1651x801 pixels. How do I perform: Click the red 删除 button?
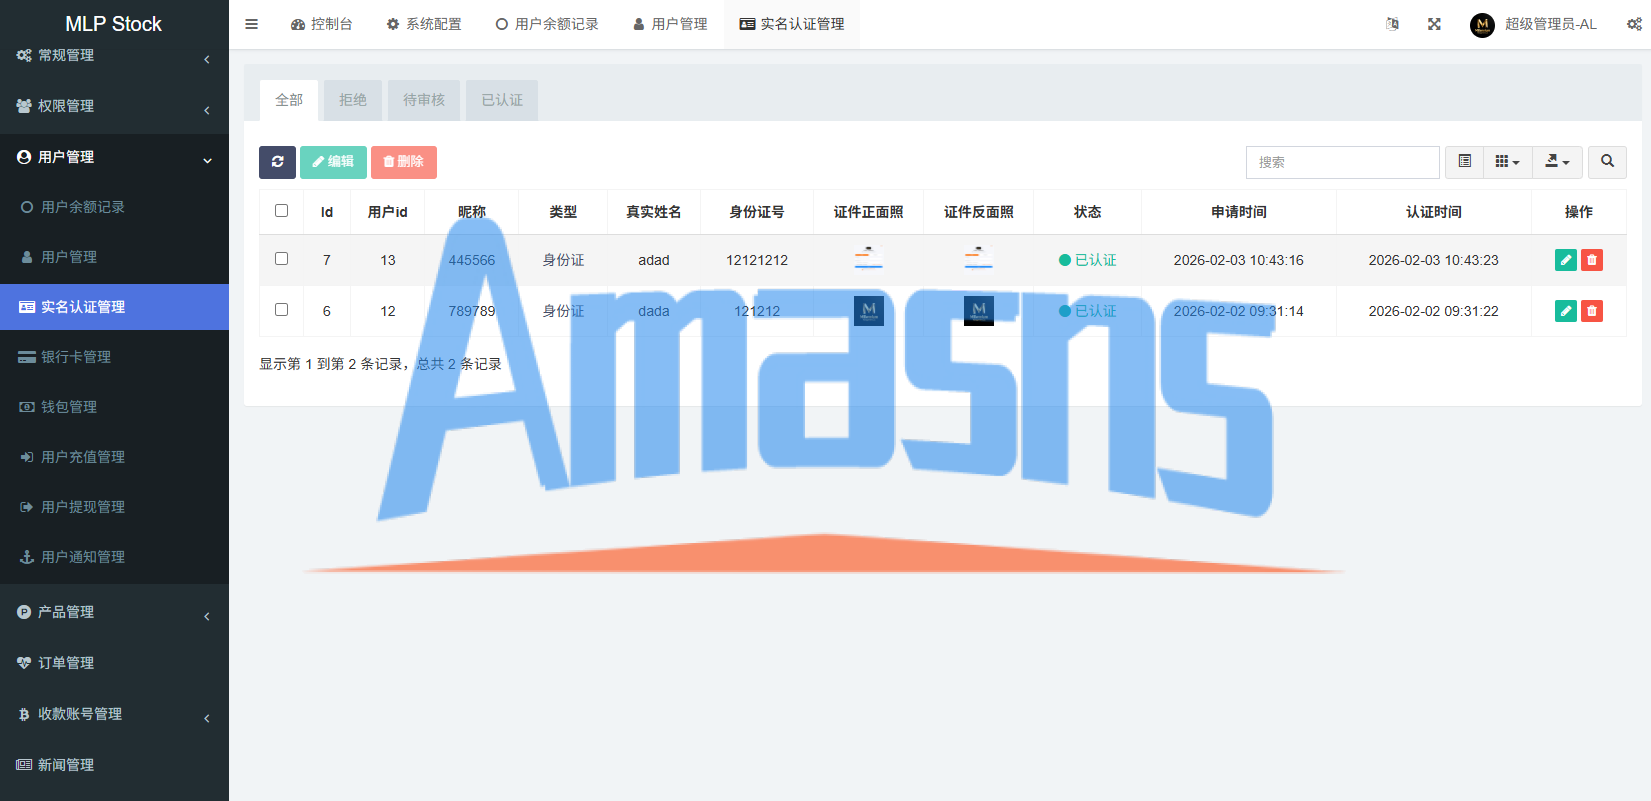click(x=404, y=162)
